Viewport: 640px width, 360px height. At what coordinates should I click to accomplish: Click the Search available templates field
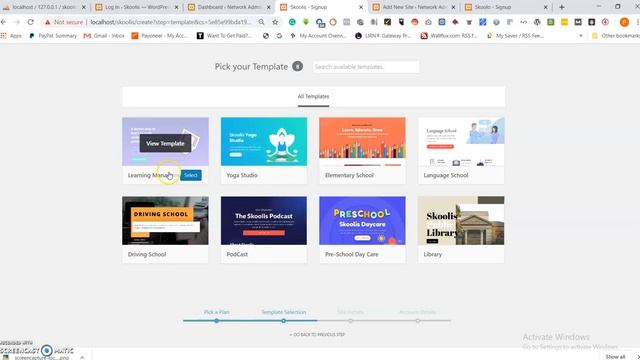[x=366, y=67]
